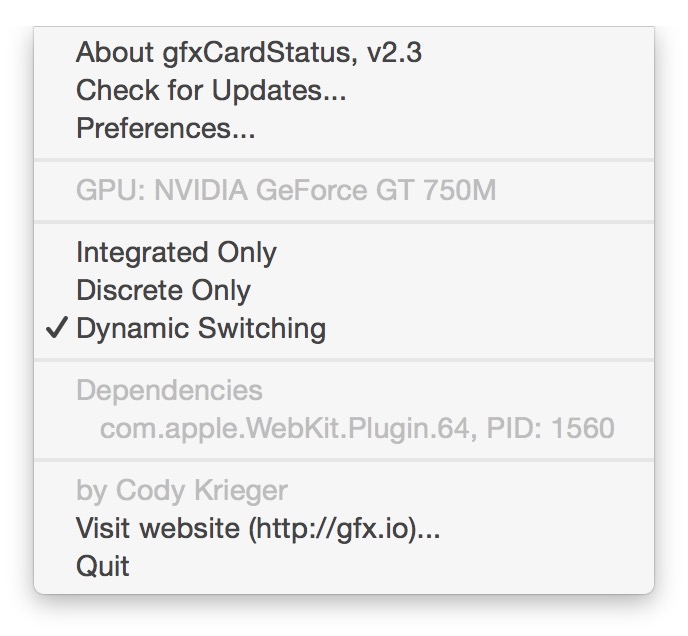Open About gfxCardStatus, v2.3
The image size is (688, 636).
tap(248, 53)
